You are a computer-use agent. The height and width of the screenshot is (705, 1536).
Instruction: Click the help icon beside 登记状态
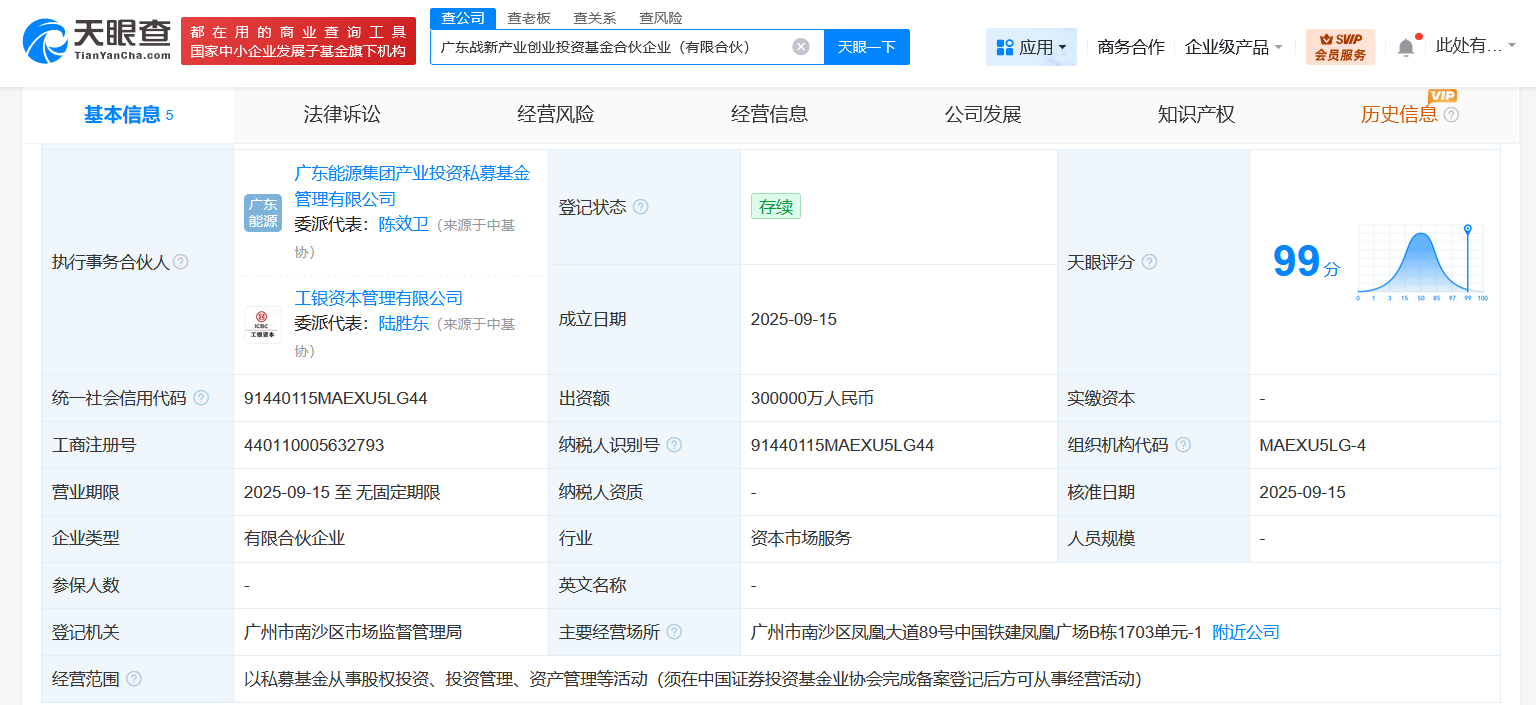(641, 207)
